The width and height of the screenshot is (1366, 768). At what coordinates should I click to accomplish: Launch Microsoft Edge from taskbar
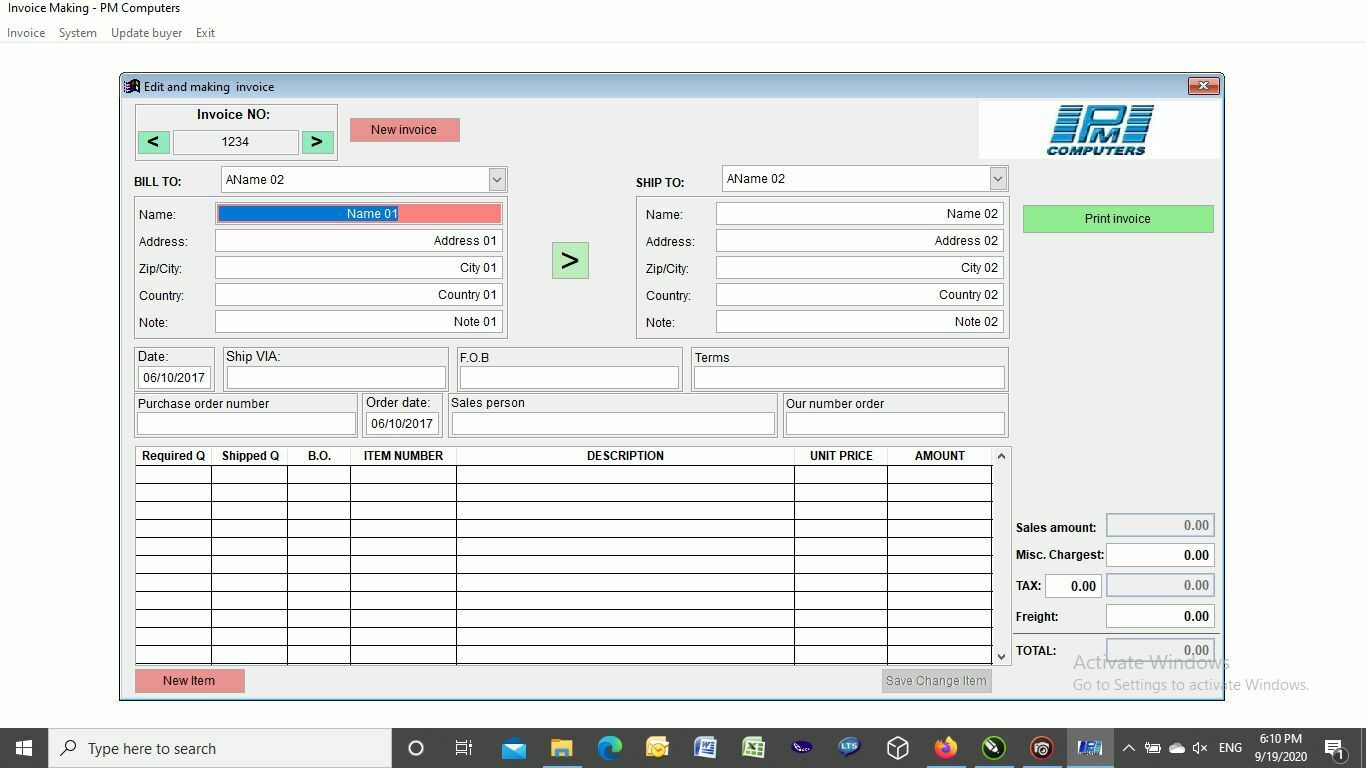[x=610, y=748]
